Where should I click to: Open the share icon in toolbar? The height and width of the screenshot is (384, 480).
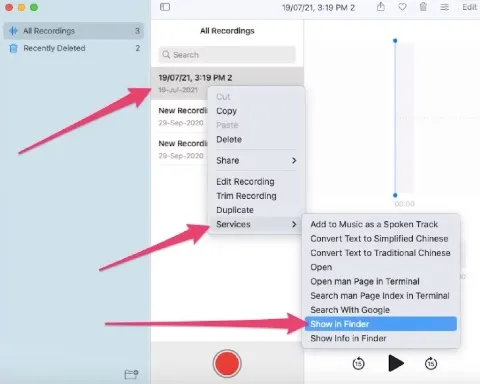pyautogui.click(x=381, y=7)
